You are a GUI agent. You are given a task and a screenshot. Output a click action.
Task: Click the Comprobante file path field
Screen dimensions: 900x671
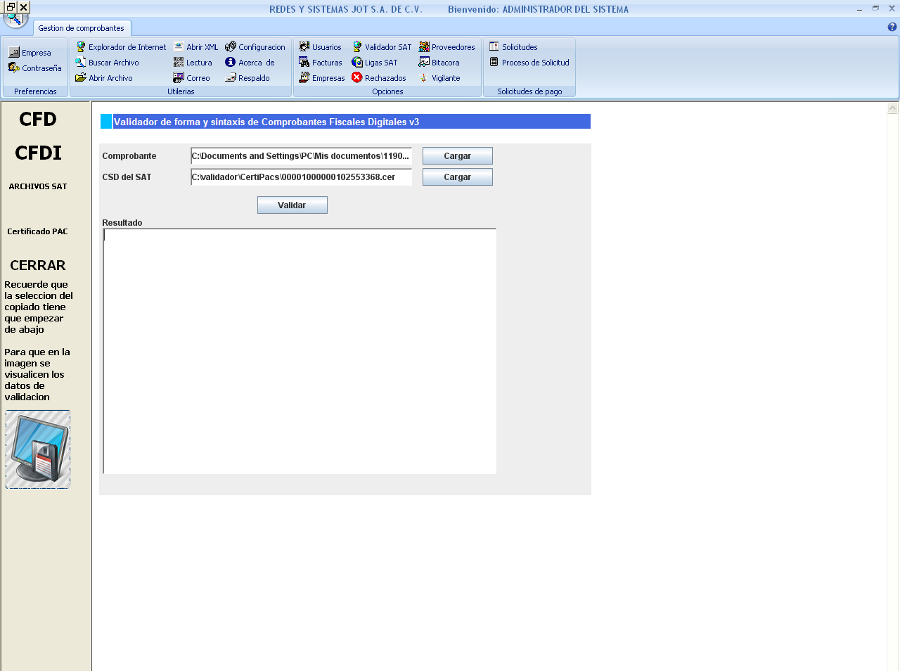tap(300, 156)
